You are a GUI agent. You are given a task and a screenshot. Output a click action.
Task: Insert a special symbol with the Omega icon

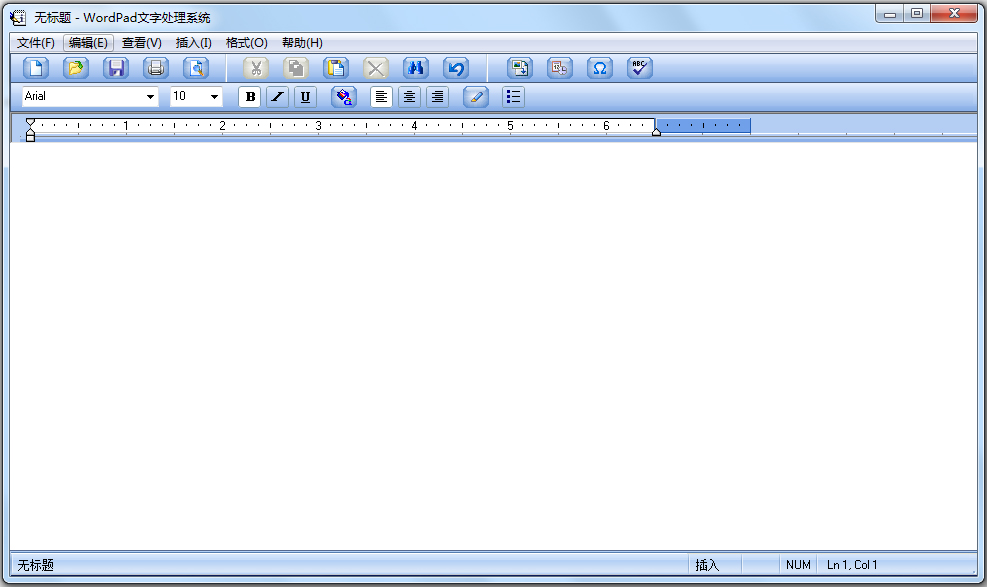600,68
